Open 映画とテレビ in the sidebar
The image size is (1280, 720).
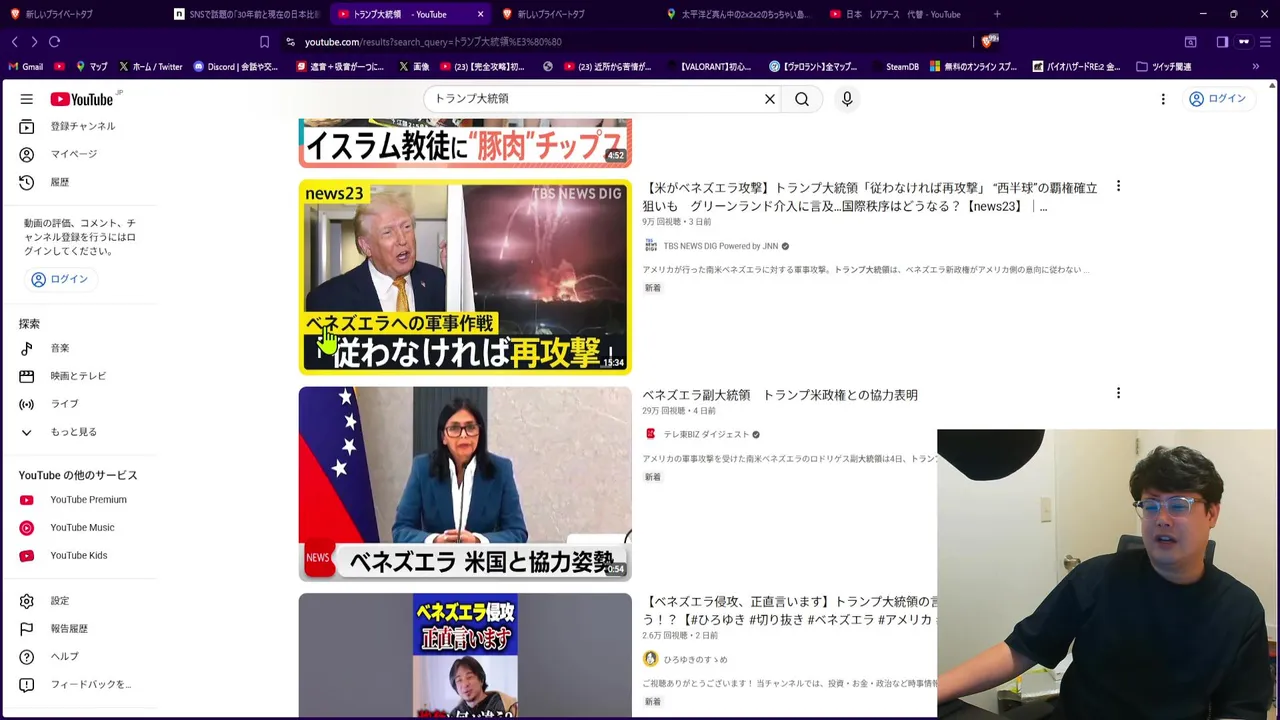coord(78,376)
